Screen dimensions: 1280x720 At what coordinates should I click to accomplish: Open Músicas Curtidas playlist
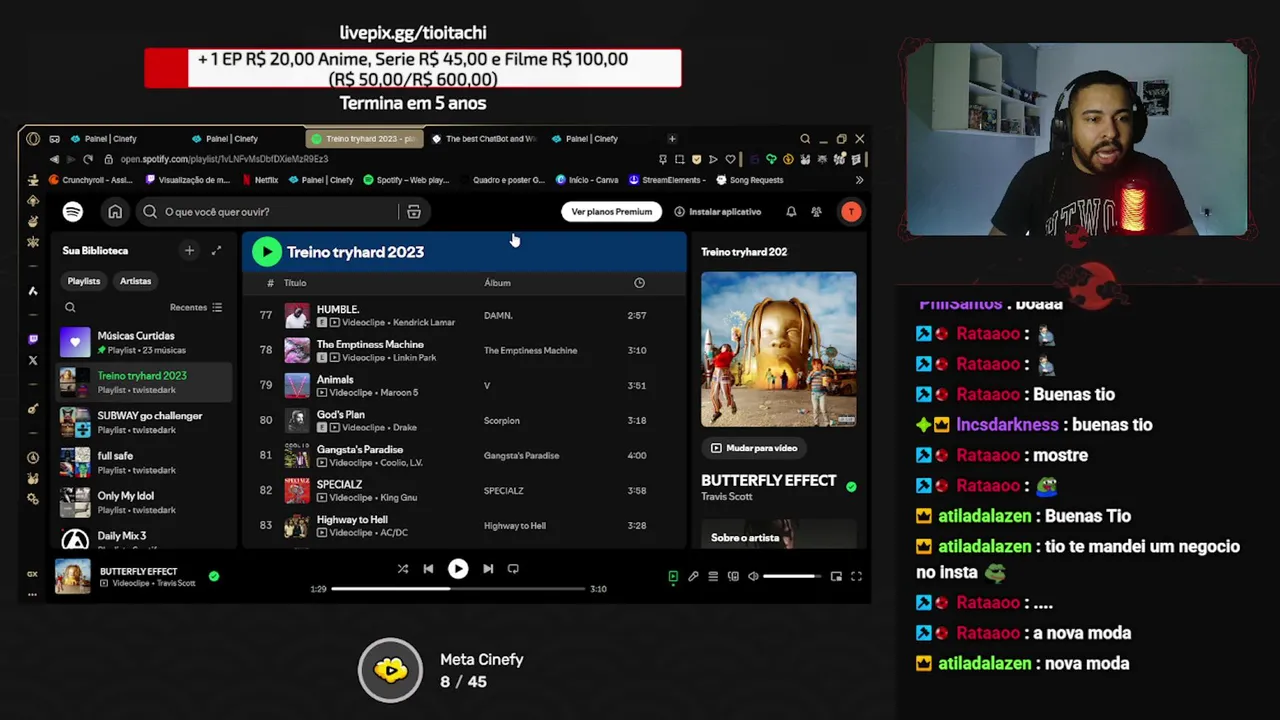click(142, 343)
